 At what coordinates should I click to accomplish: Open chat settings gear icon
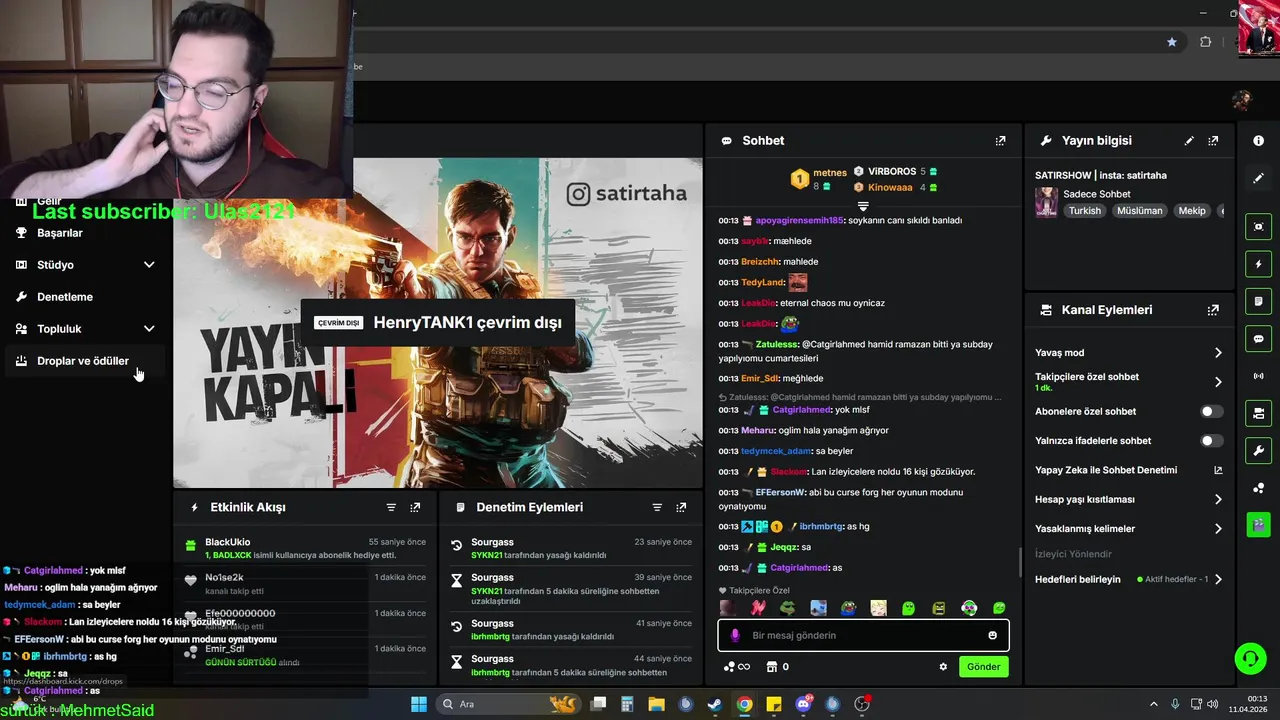click(943, 667)
